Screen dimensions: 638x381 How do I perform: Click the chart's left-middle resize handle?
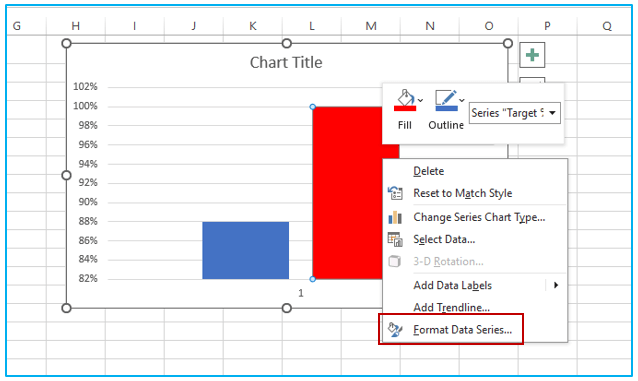point(66,175)
